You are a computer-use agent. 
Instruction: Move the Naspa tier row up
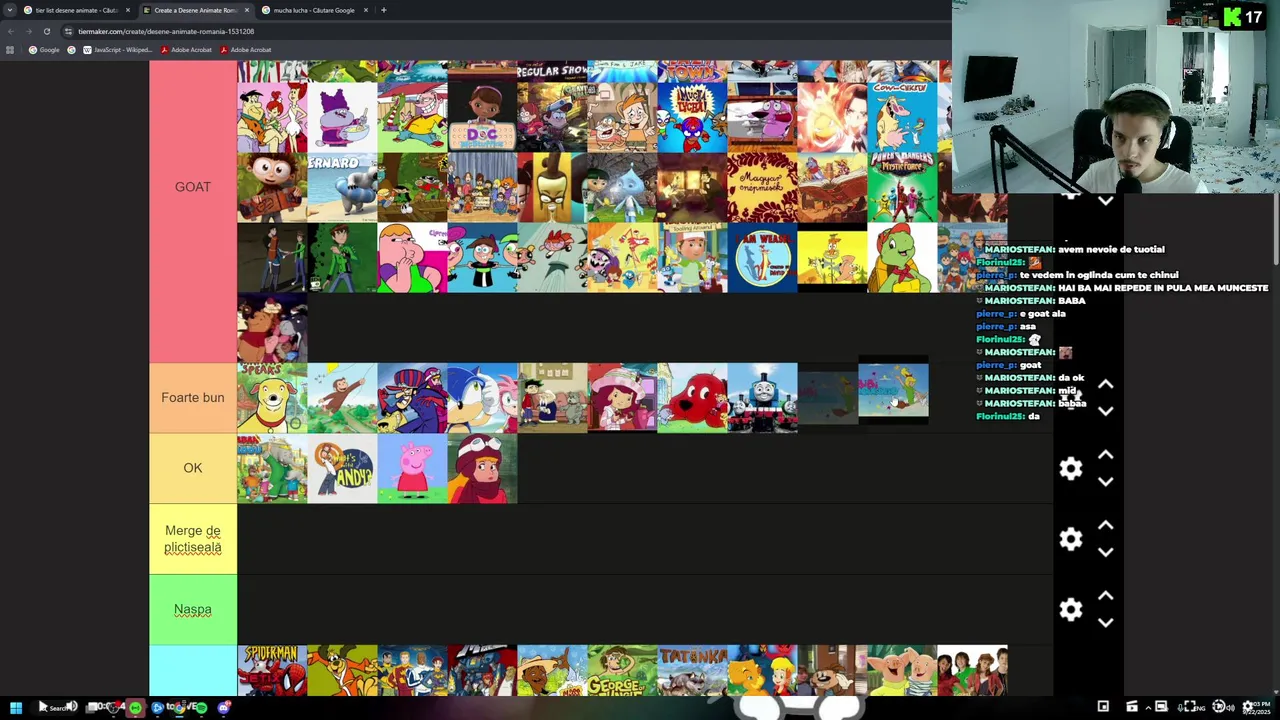click(1105, 596)
